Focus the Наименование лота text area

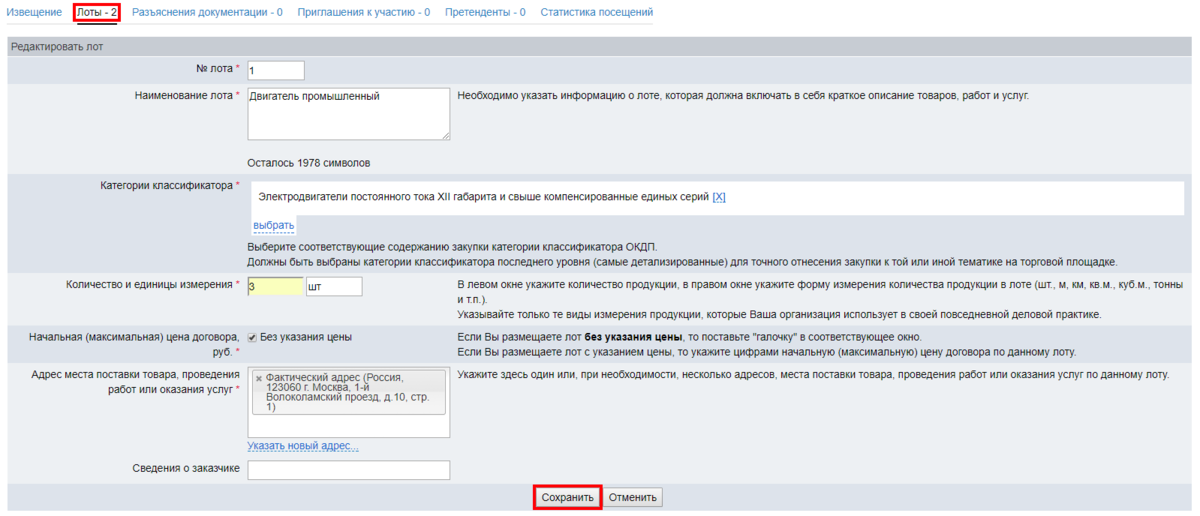[348, 113]
